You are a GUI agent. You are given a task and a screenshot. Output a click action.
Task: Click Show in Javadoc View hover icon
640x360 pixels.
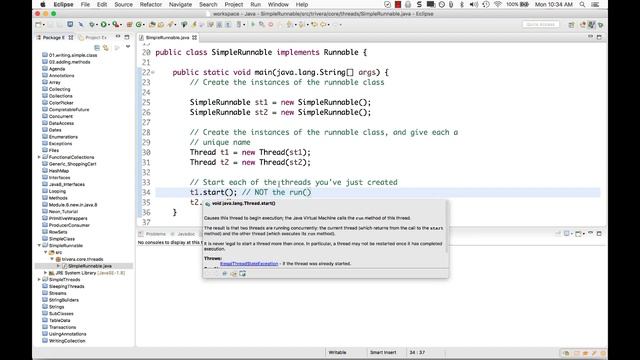[x=224, y=273]
